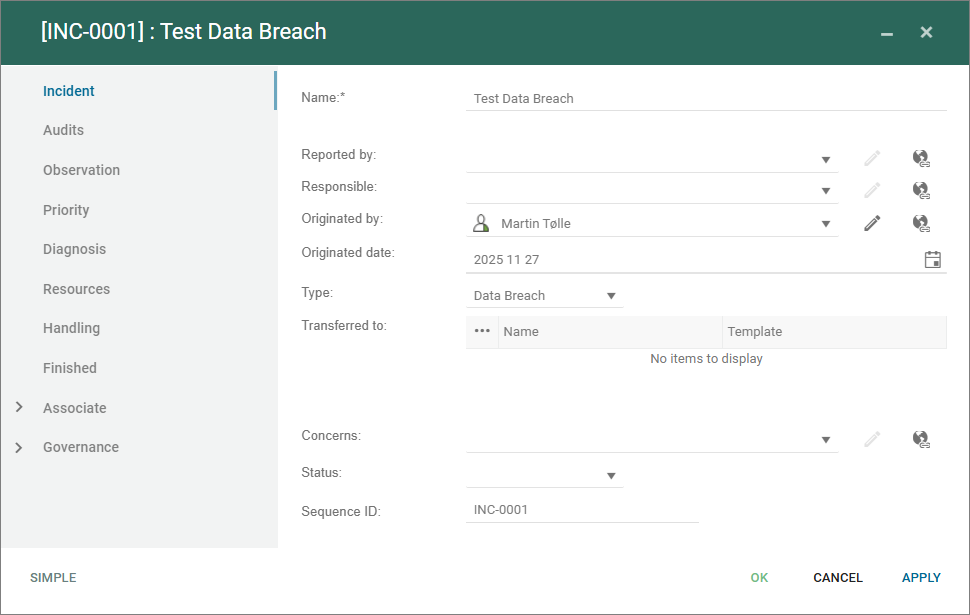The height and width of the screenshot is (615, 970).
Task: Expand the Governance section
Action: click(19, 447)
